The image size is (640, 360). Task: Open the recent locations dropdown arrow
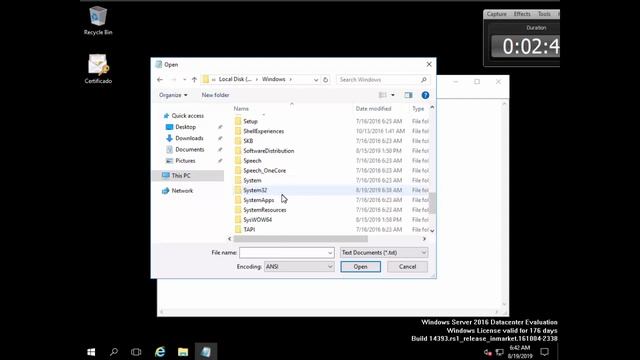click(184, 80)
